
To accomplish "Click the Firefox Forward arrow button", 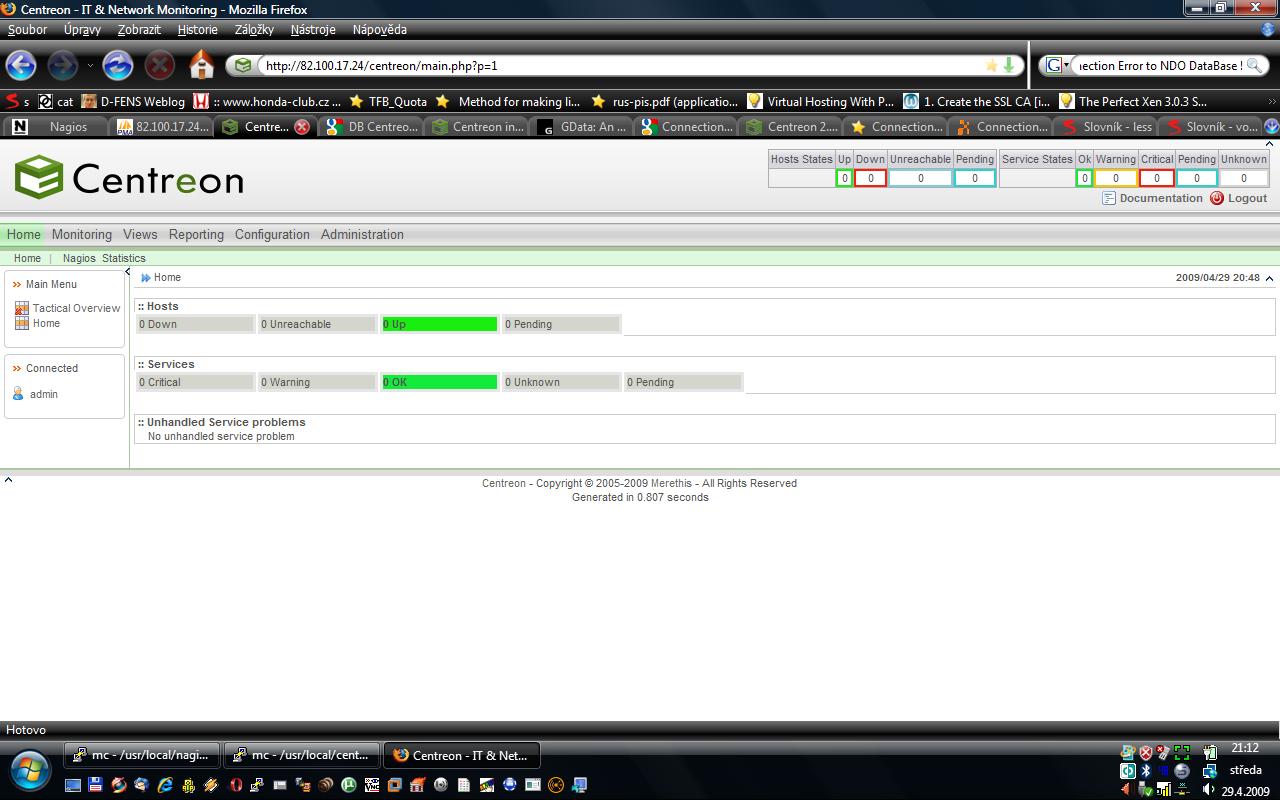I will [62, 66].
